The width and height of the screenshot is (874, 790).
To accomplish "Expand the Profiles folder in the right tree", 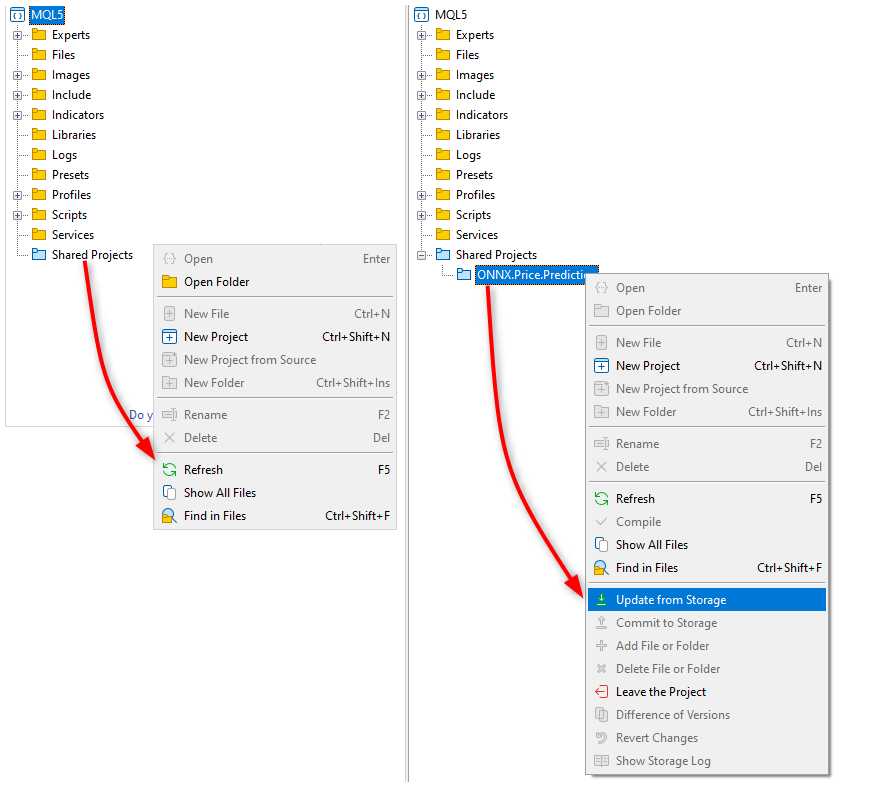I will [422, 195].
